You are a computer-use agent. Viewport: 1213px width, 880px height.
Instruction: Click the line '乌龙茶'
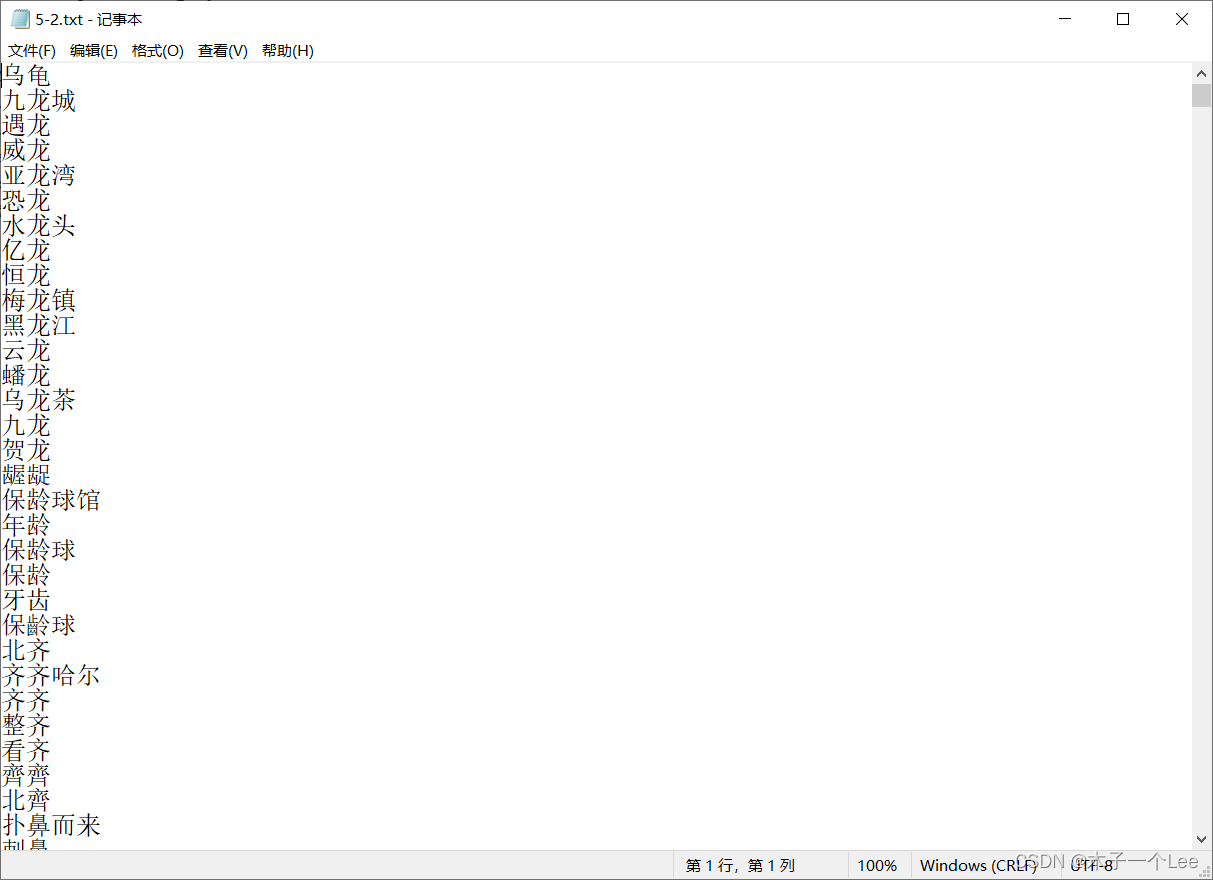pos(39,400)
